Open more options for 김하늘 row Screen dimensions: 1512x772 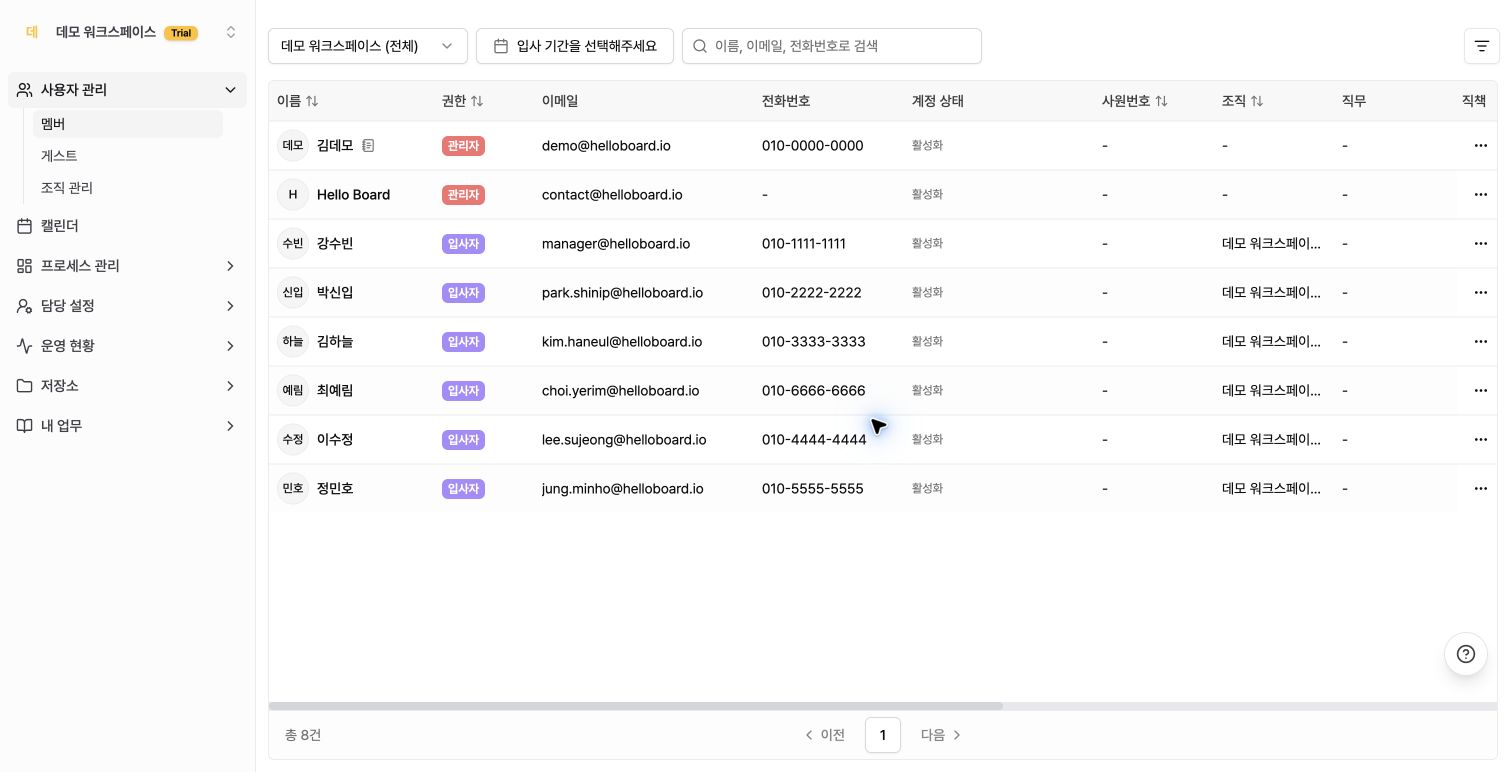[1481, 342]
